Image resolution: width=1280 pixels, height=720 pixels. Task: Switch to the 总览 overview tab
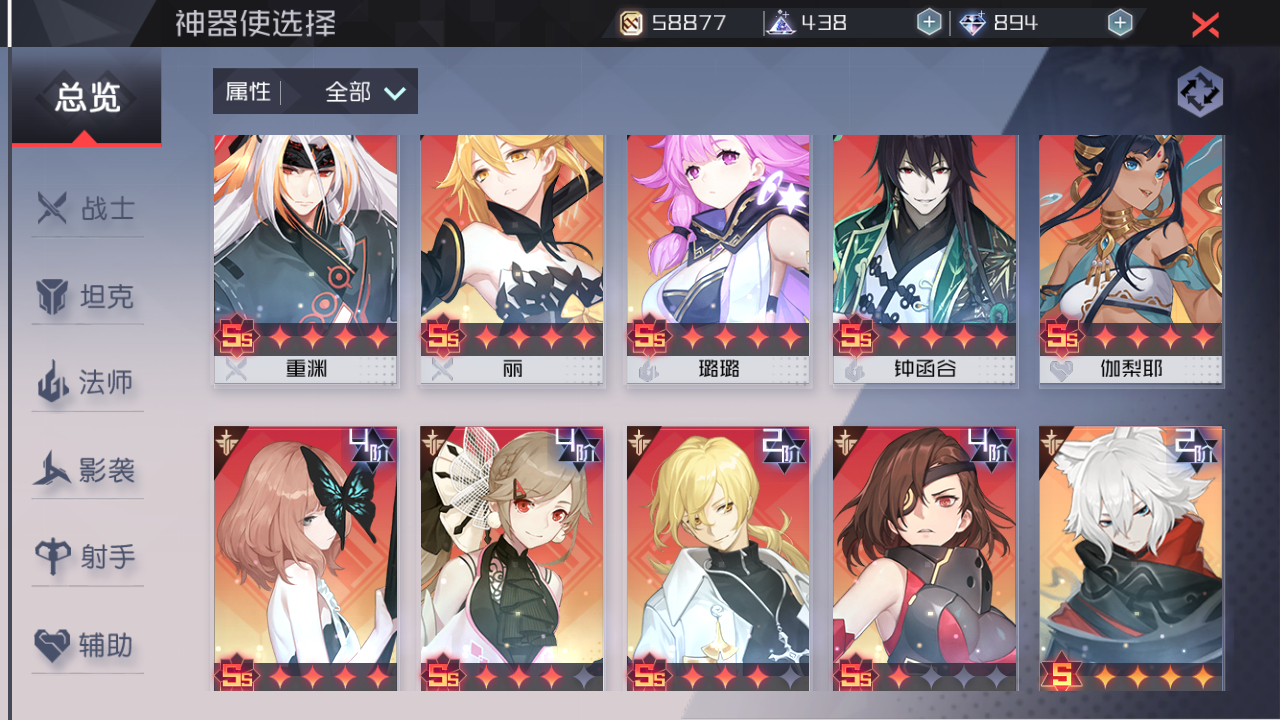click(86, 97)
